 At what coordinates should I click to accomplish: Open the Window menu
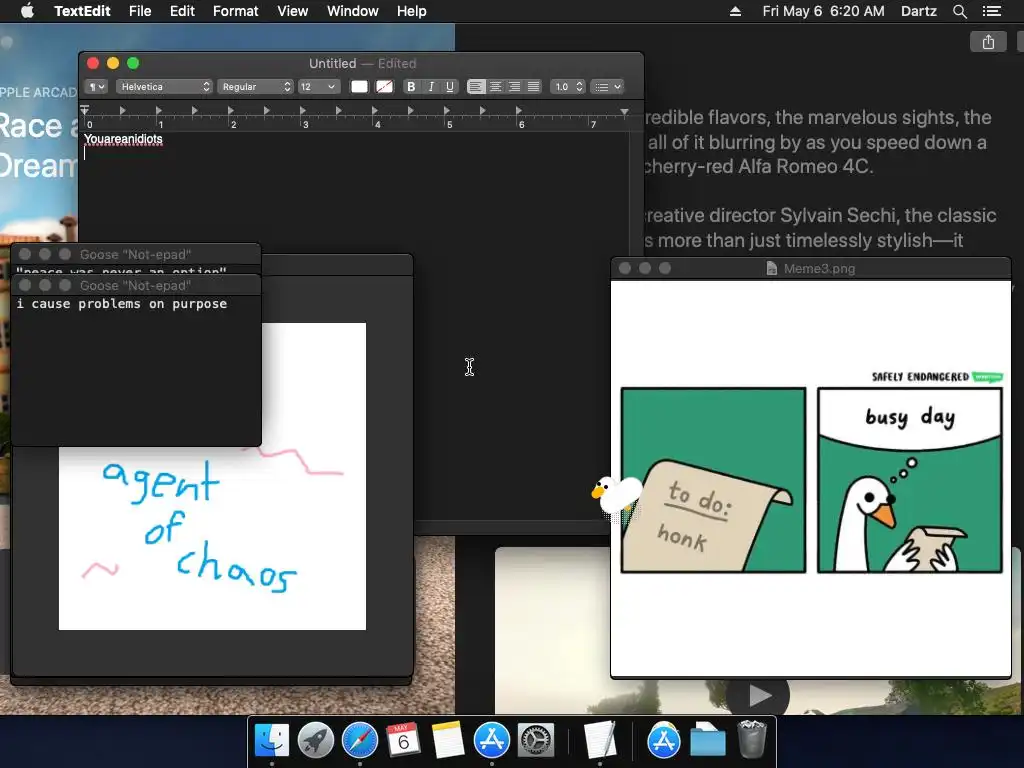pyautogui.click(x=353, y=11)
